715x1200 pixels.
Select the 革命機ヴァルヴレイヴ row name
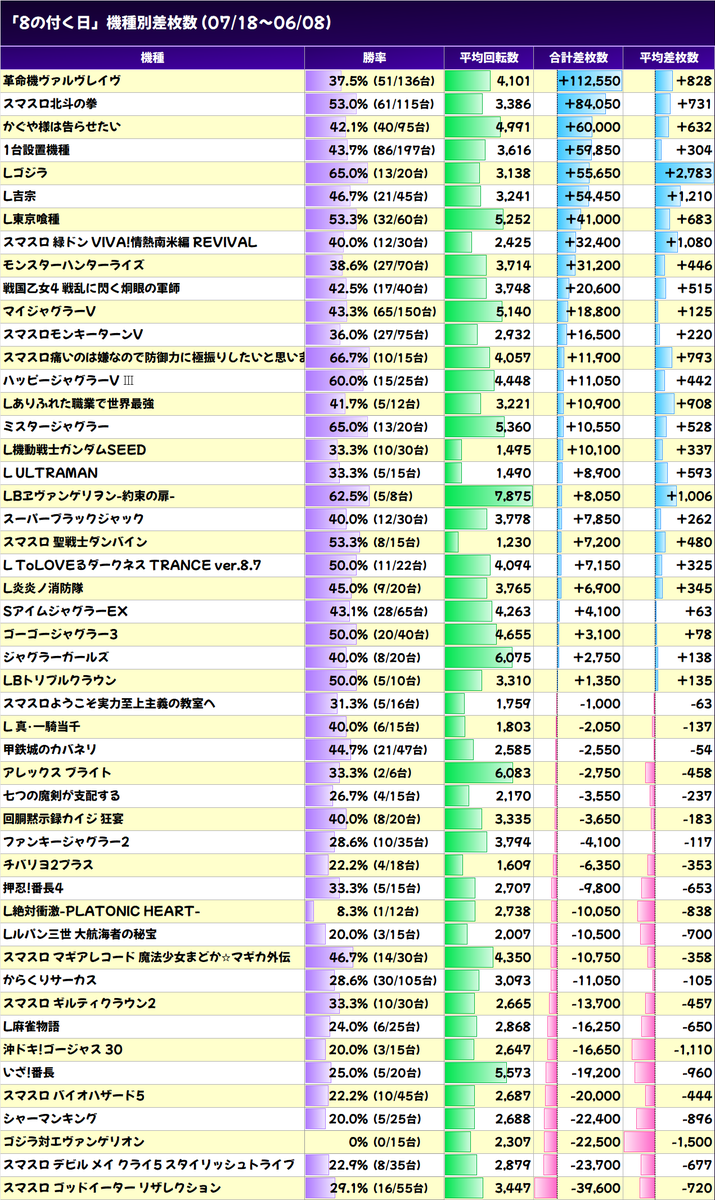[63, 81]
